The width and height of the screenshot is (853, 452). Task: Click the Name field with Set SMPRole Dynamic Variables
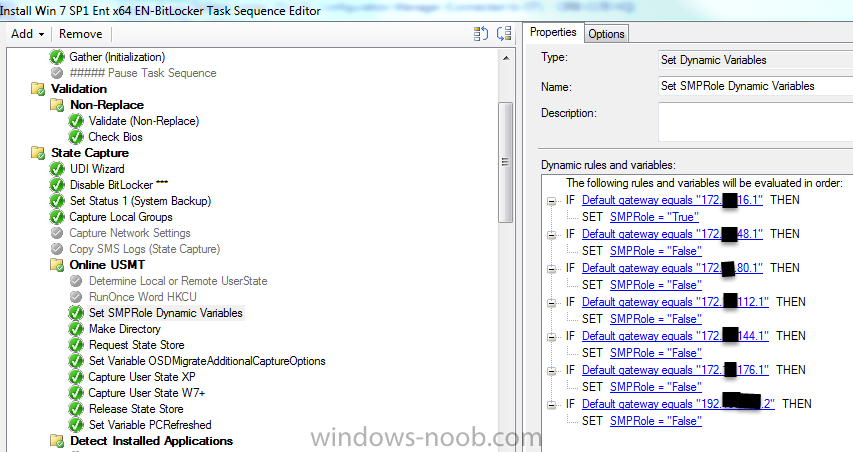[x=756, y=86]
